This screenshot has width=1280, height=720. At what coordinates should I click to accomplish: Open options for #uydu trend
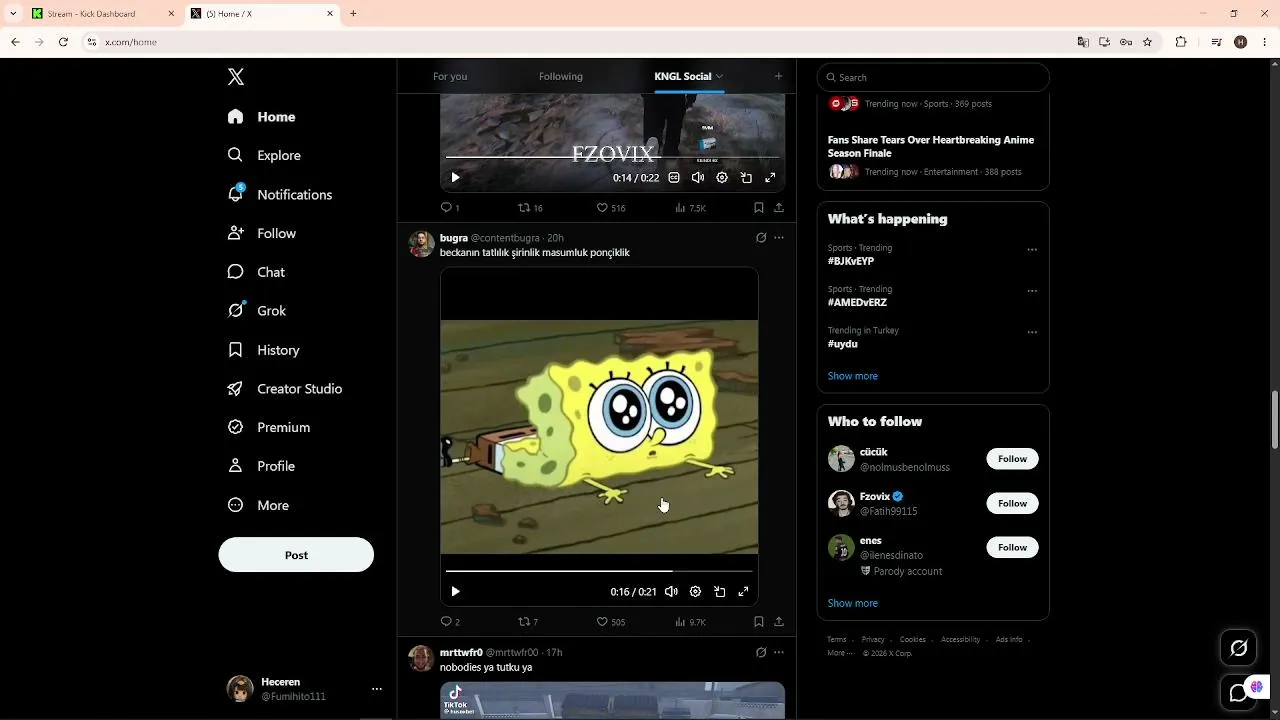(1032, 332)
